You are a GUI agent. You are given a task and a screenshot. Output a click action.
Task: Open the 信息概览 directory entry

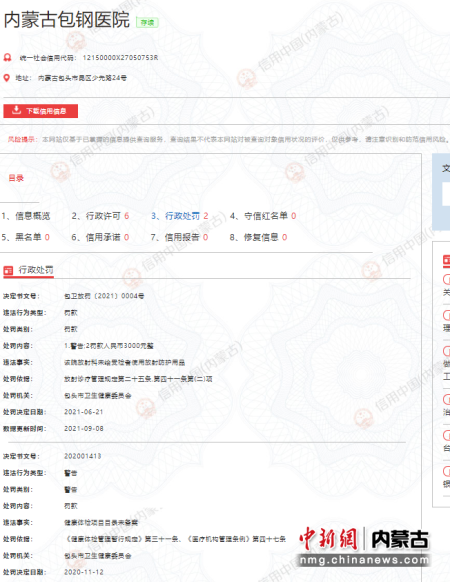click(x=26, y=216)
